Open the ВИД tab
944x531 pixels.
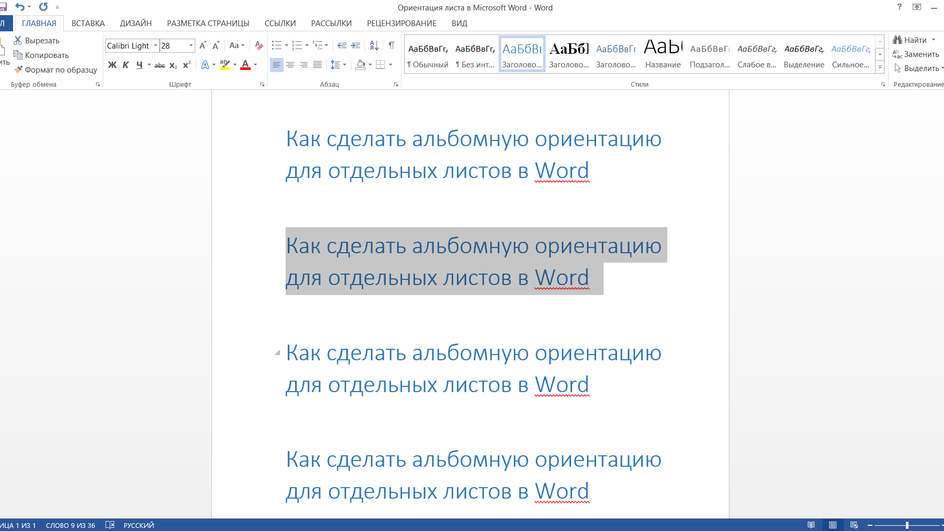(x=459, y=23)
